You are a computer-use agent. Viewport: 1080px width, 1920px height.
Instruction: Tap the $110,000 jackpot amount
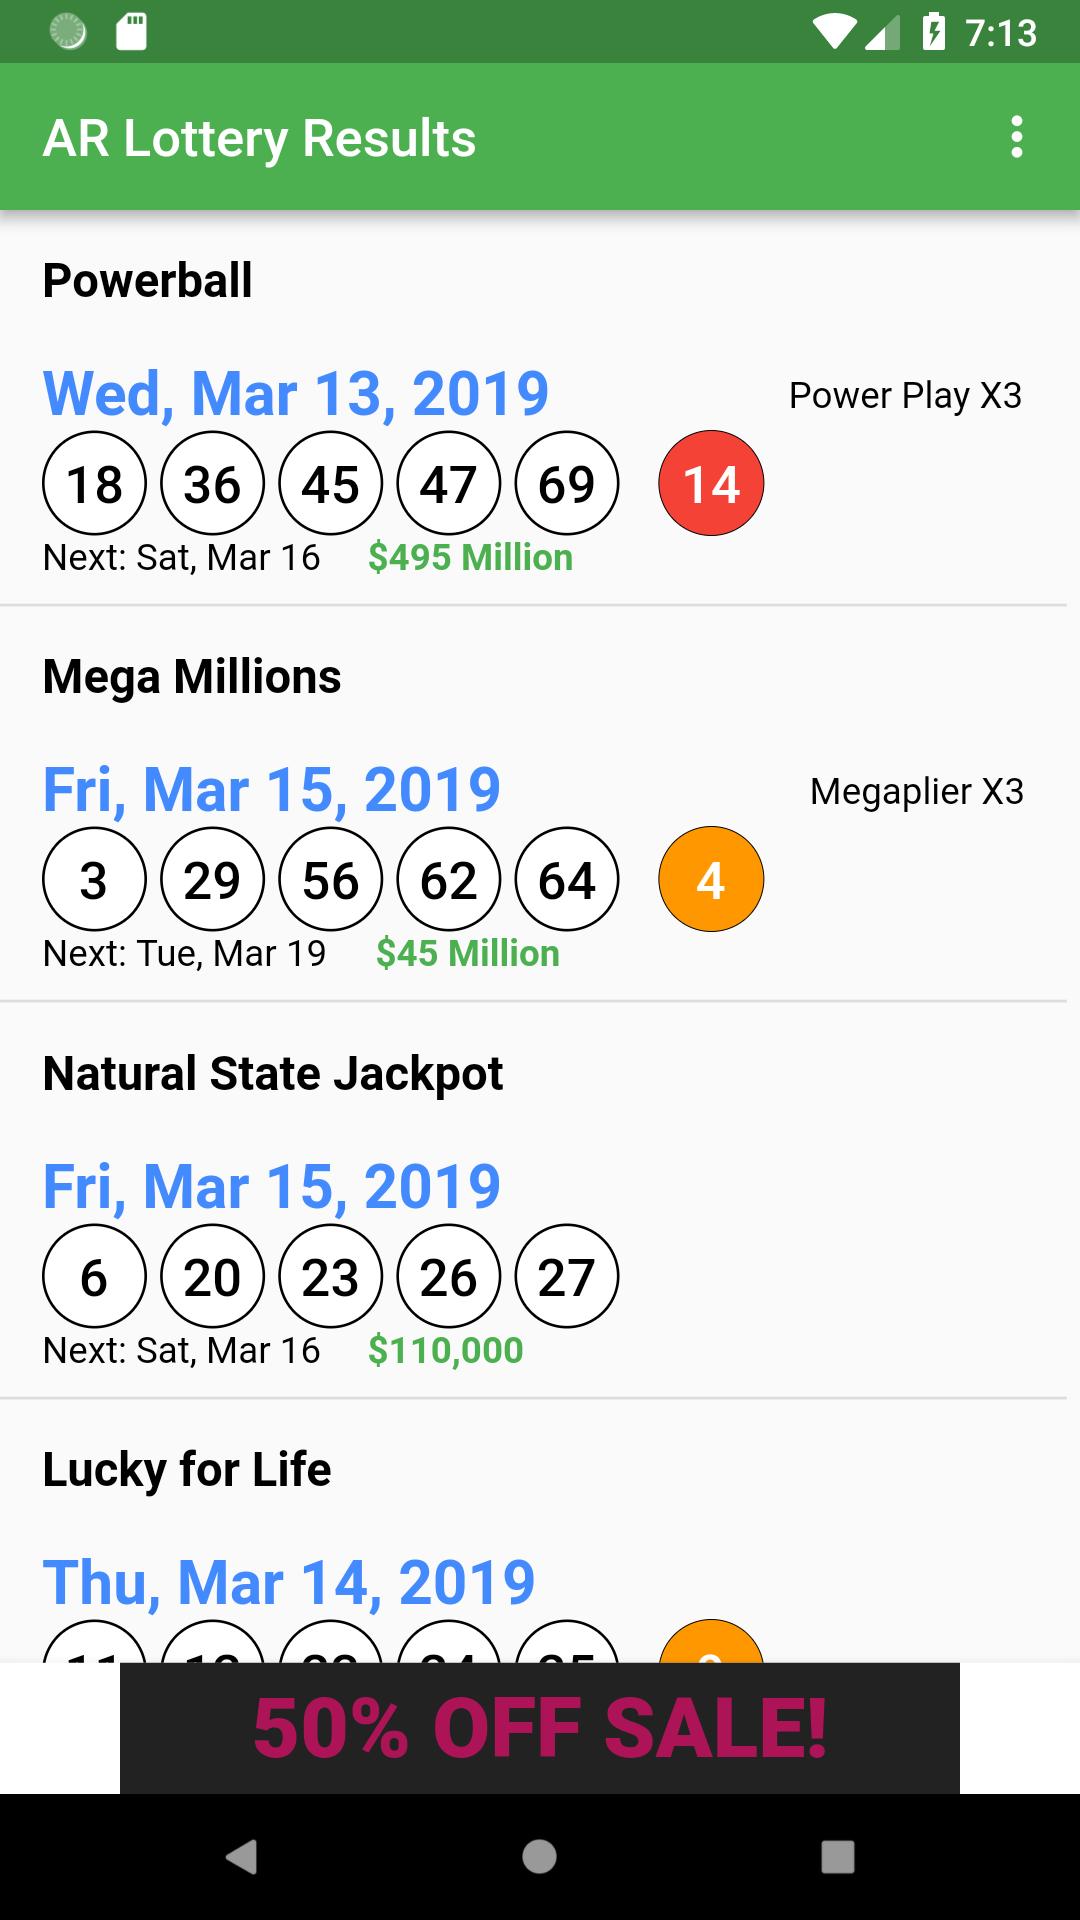[446, 1350]
